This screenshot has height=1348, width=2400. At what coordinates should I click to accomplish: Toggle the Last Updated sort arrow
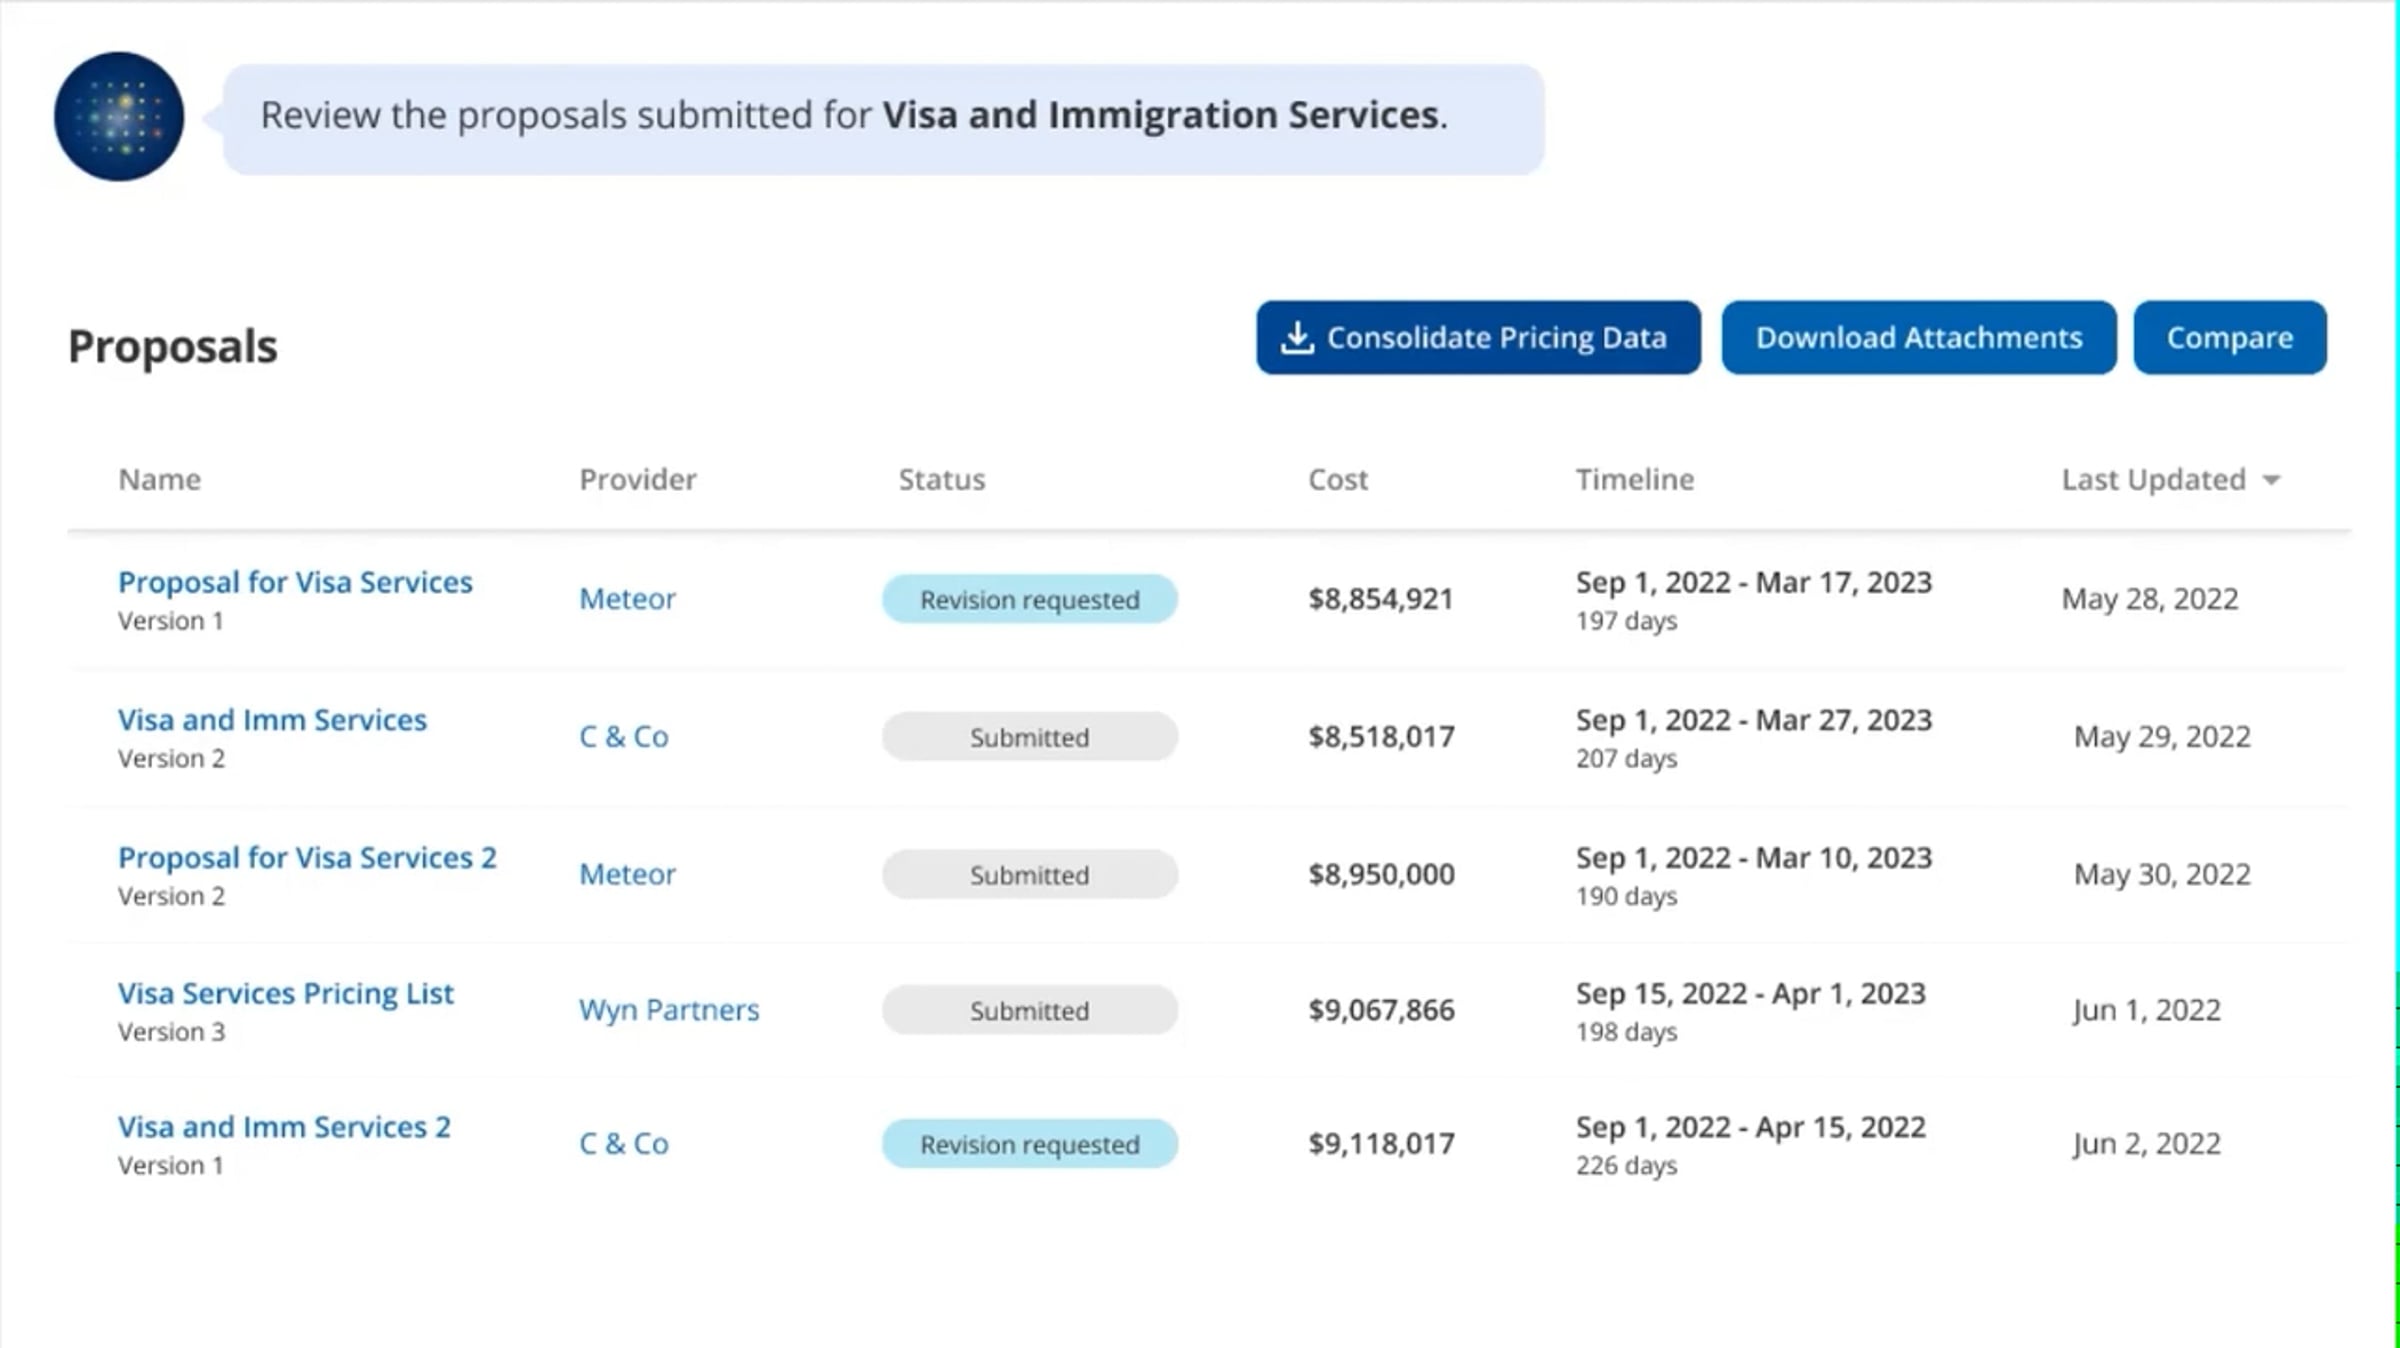pos(2272,480)
